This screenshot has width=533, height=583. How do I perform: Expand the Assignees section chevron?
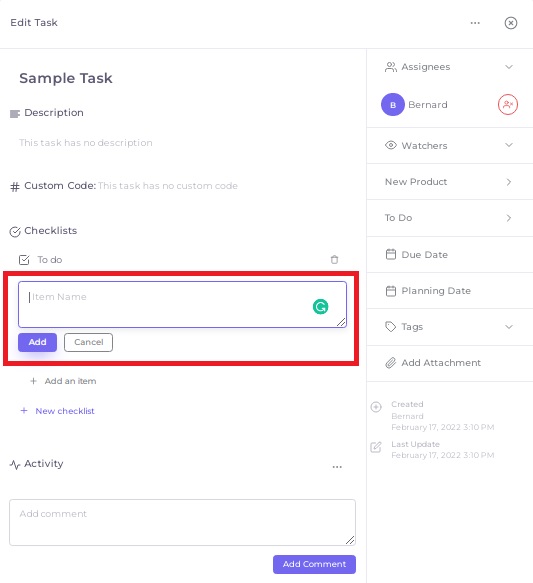point(509,67)
